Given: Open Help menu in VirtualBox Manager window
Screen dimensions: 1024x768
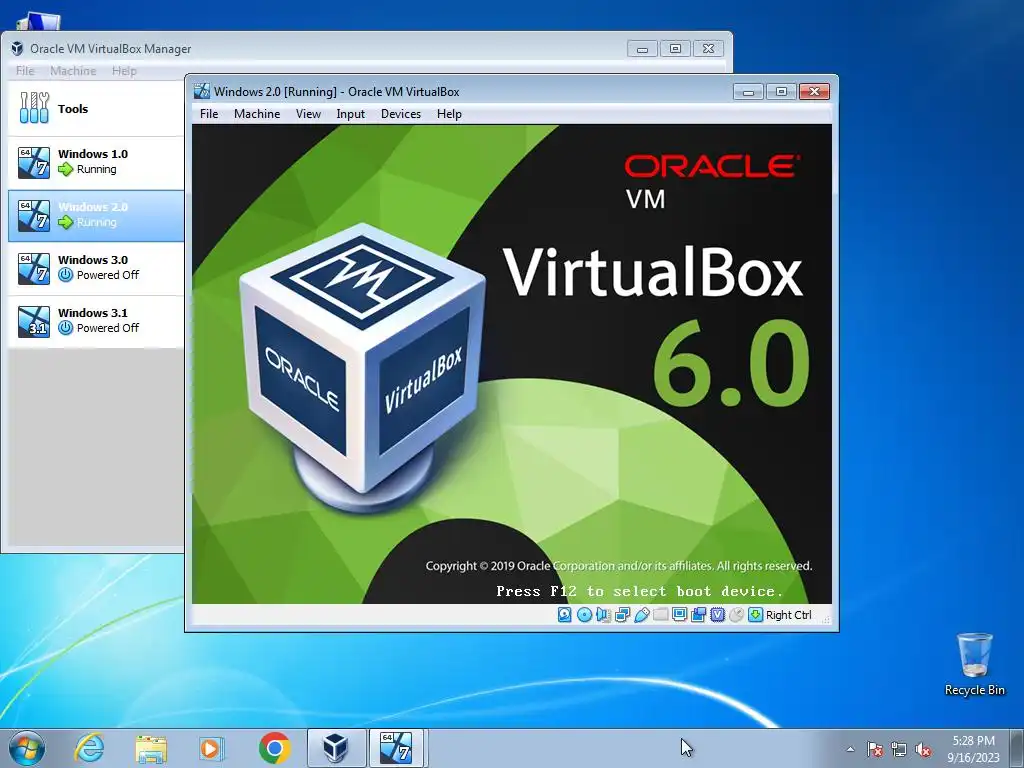Looking at the screenshot, I should (x=124, y=71).
